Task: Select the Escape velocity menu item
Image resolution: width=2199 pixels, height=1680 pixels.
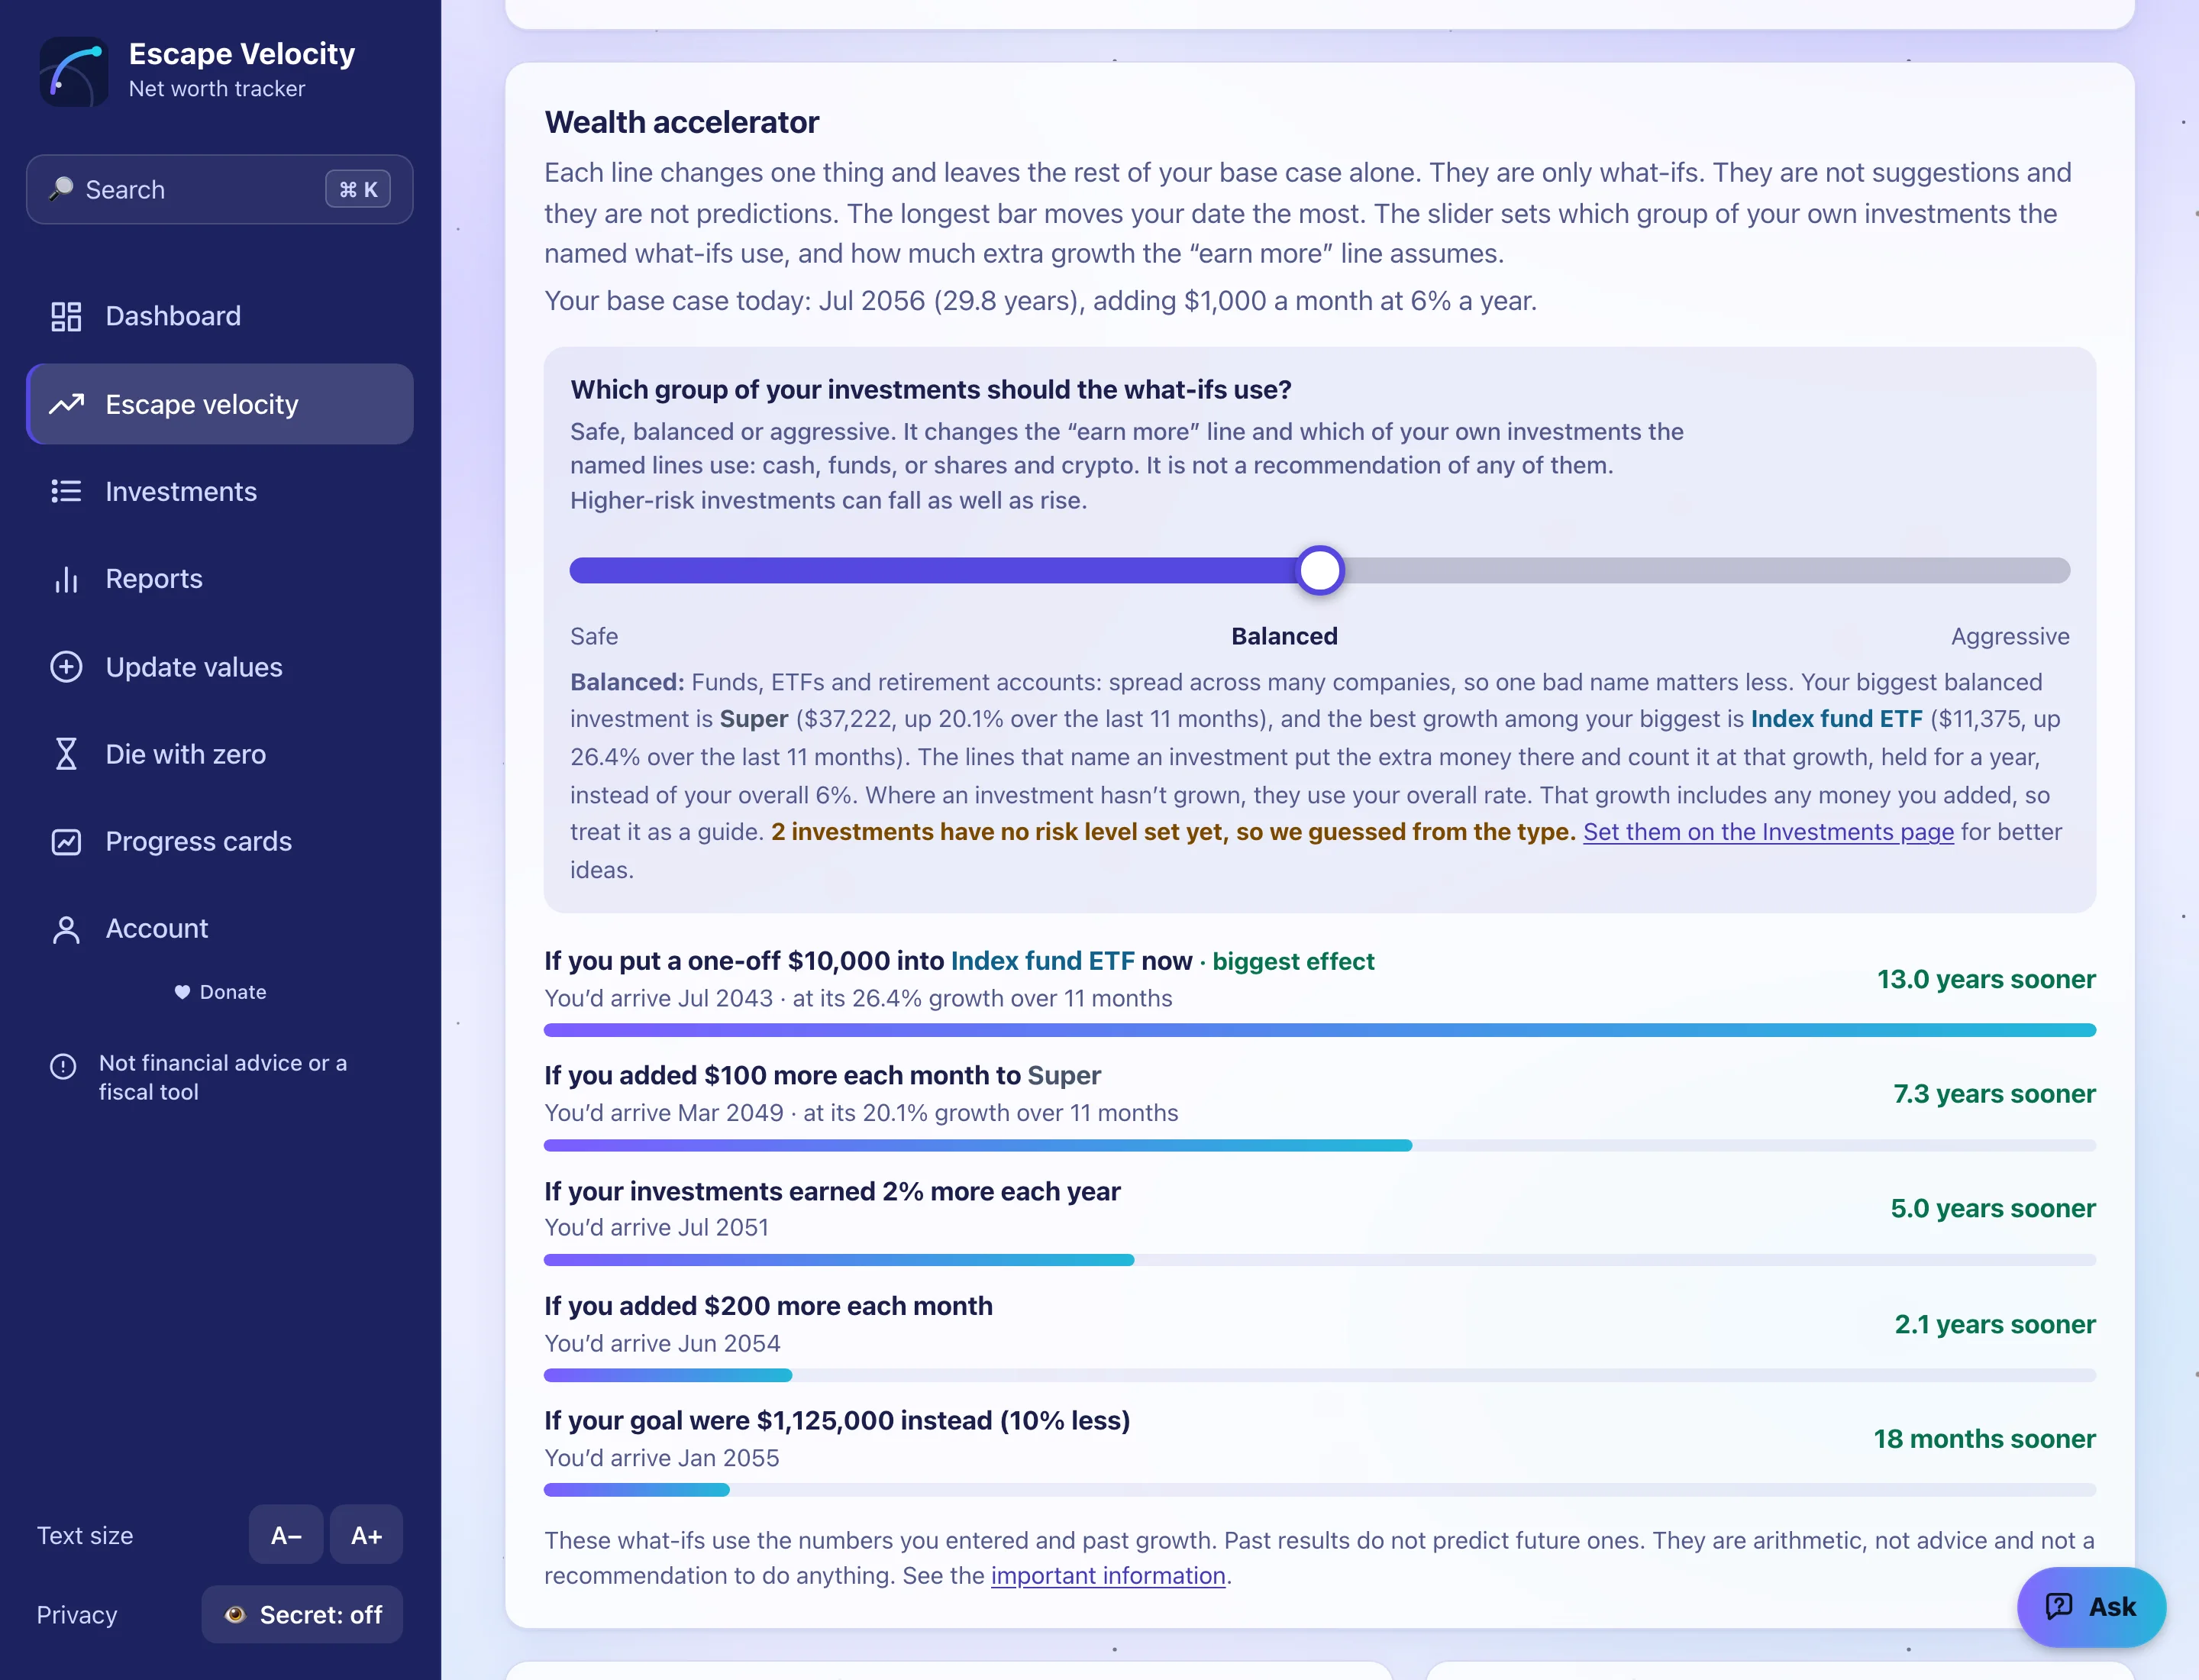Action: point(220,404)
